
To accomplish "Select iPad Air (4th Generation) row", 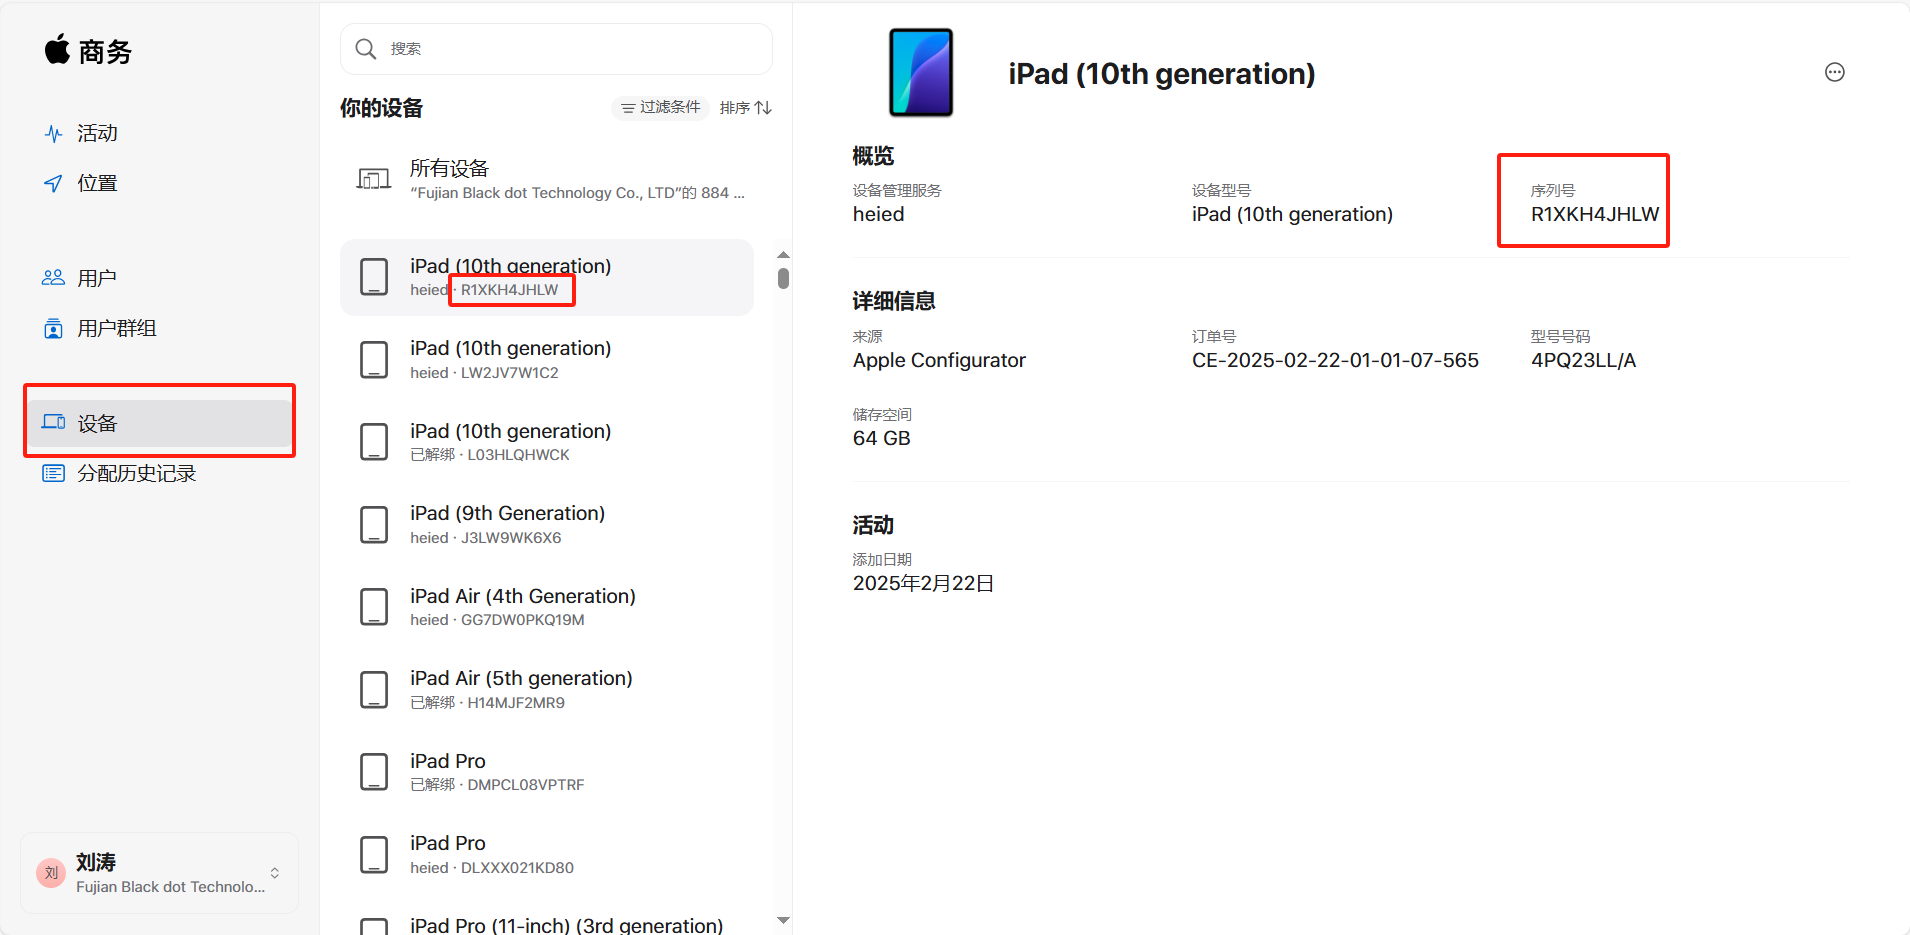I will click(547, 607).
